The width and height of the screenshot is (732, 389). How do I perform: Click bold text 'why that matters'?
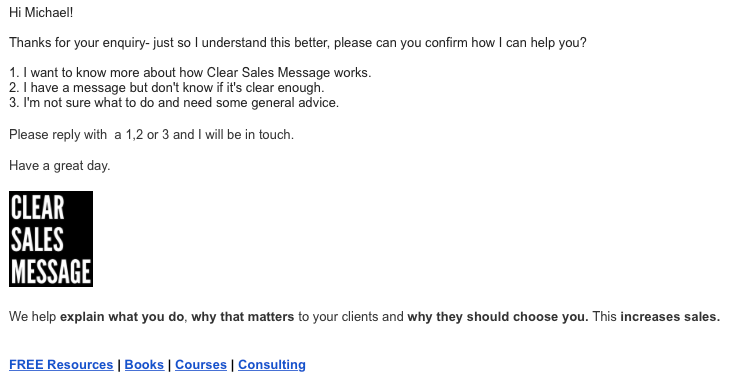tap(243, 317)
